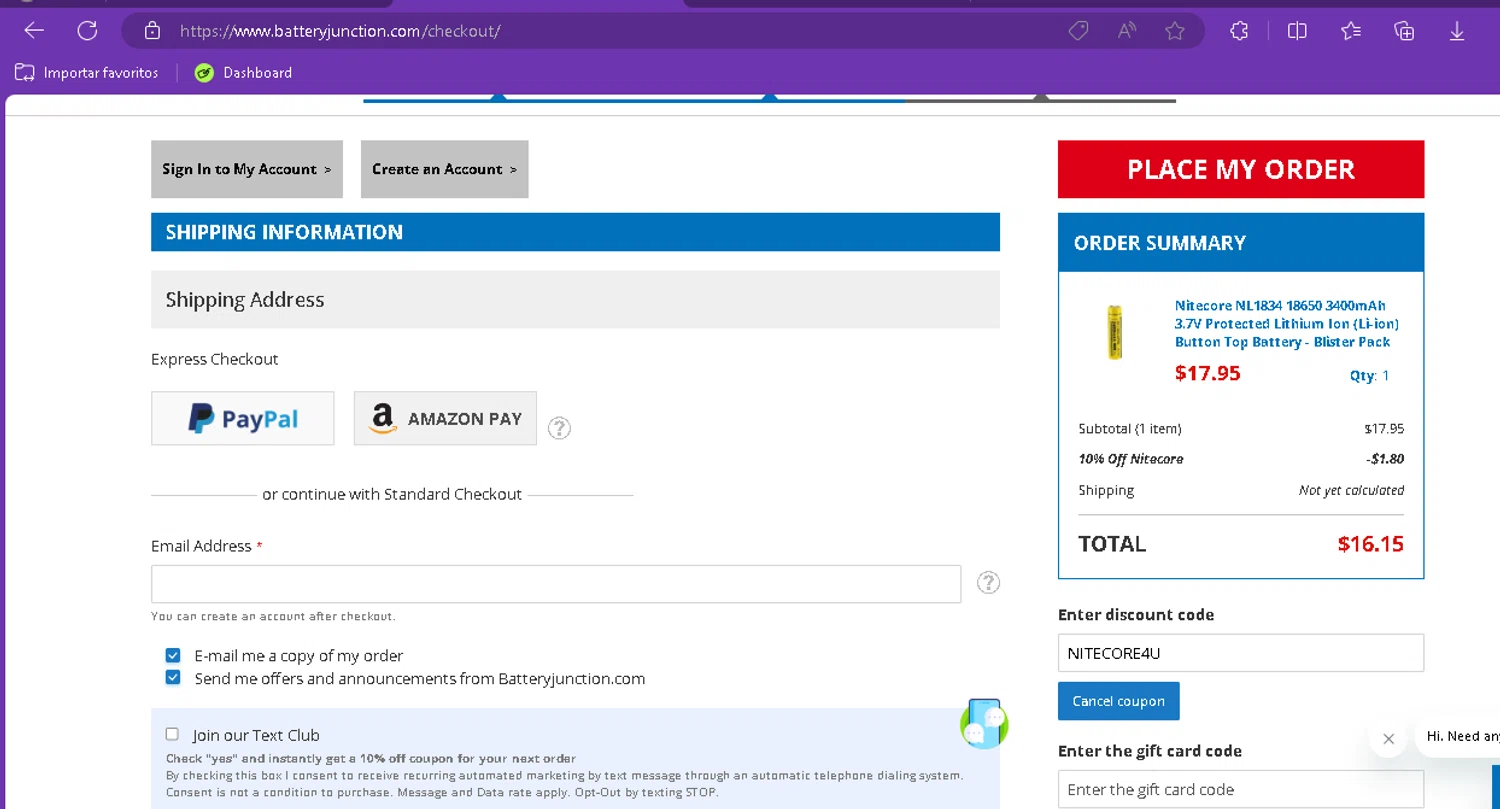Click the 'Express Checkout' label
Image resolution: width=1500 pixels, height=809 pixels.
215,359
